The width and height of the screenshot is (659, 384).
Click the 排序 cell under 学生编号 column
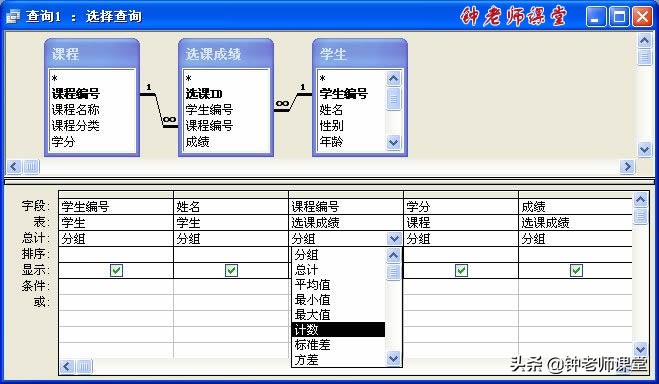pos(116,255)
